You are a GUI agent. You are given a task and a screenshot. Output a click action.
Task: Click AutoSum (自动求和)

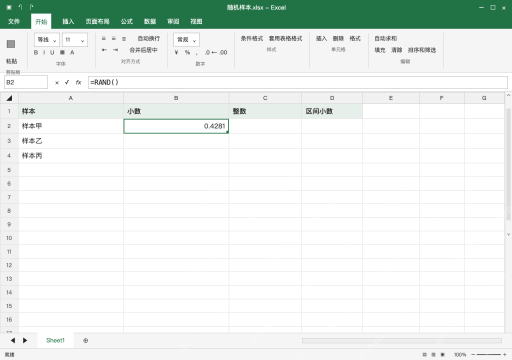[x=386, y=39]
